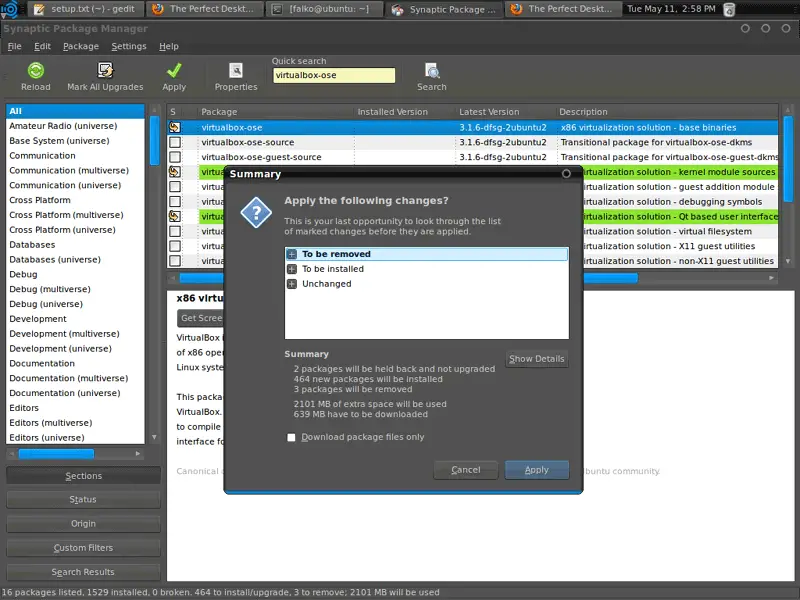Click the Show Details button

pos(537,359)
